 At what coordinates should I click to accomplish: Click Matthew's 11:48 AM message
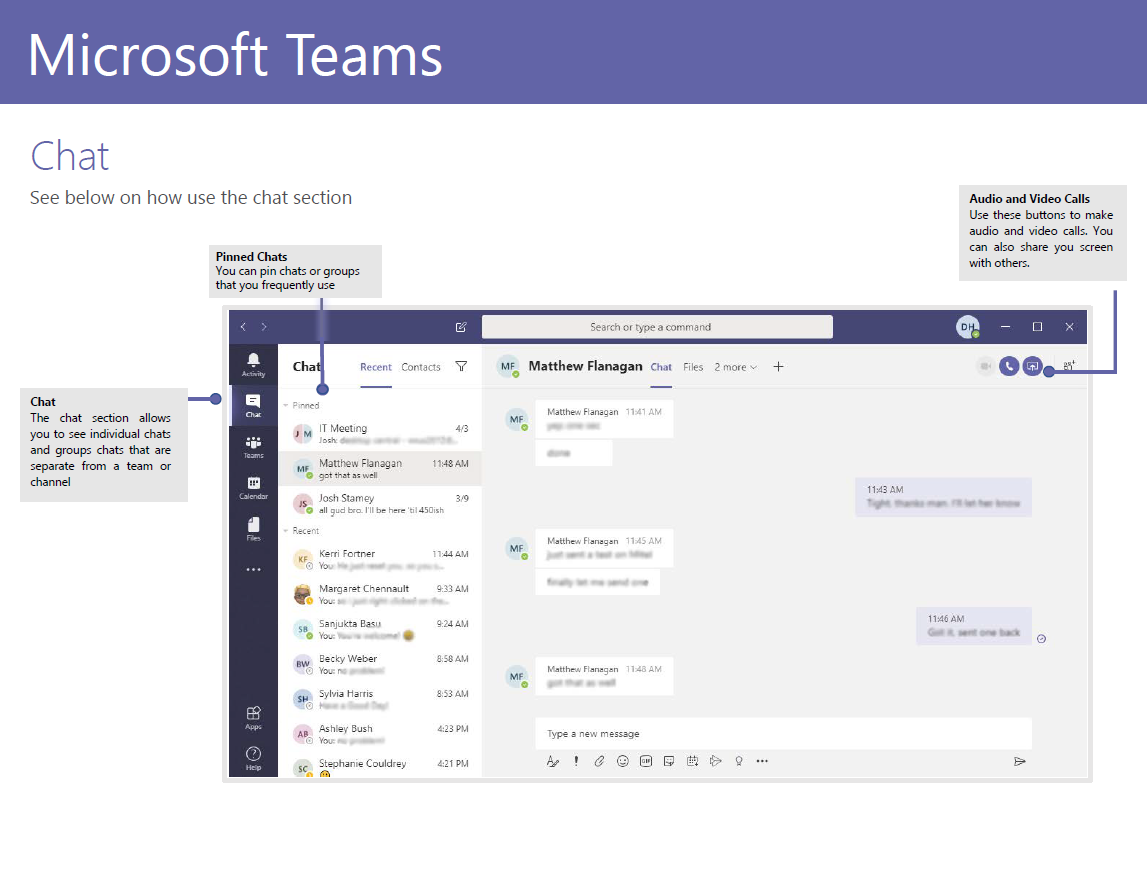604,675
